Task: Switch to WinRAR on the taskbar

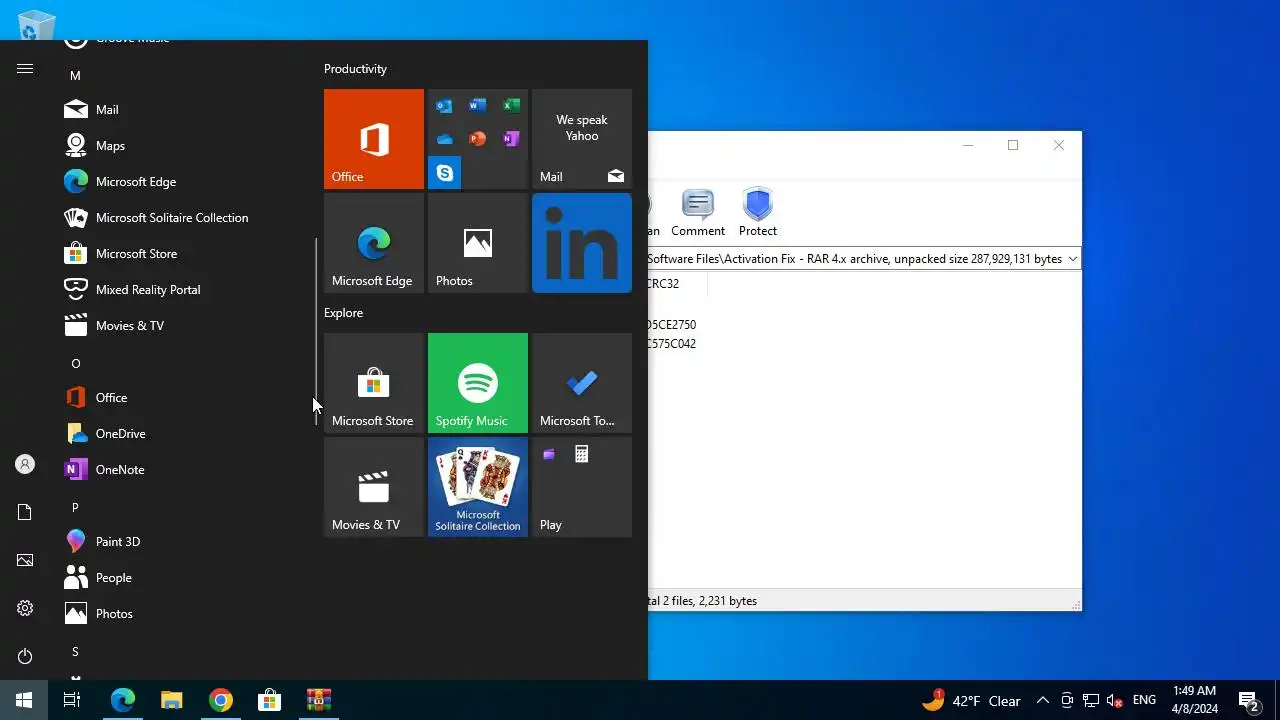Action: tap(319, 700)
